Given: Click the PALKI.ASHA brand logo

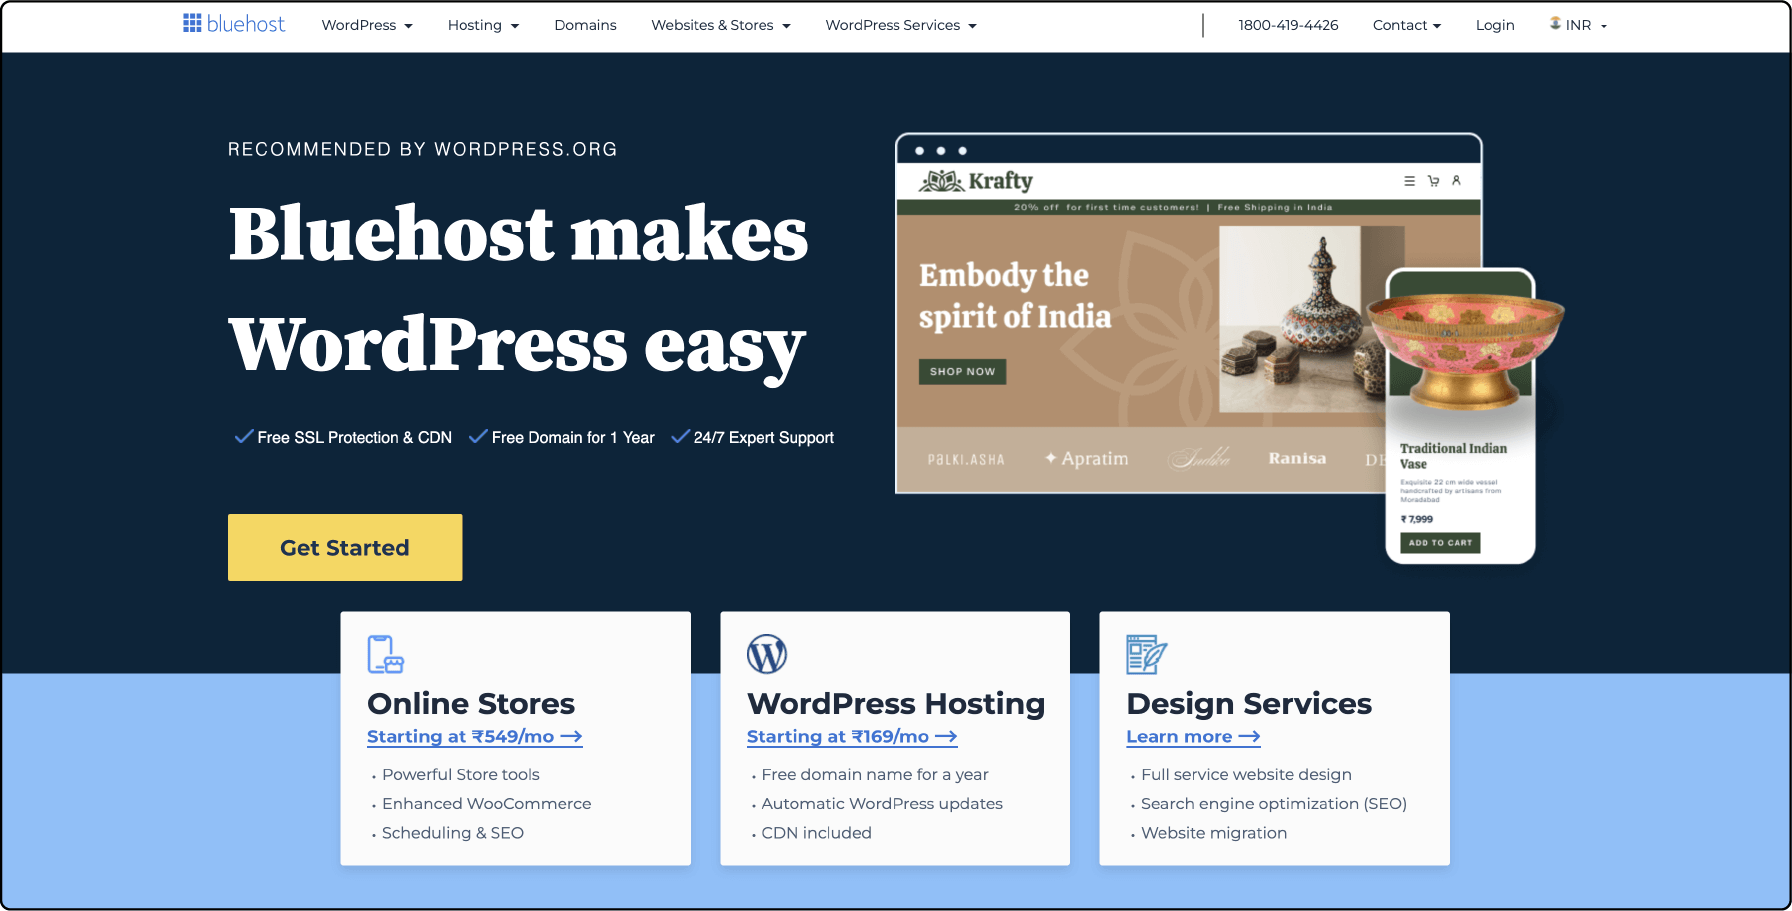Looking at the screenshot, I should click(966, 460).
